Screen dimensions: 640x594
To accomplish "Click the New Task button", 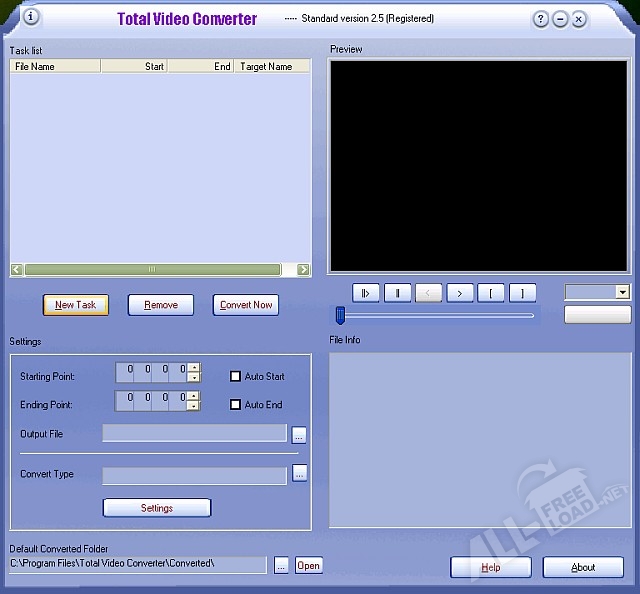I will (76, 305).
